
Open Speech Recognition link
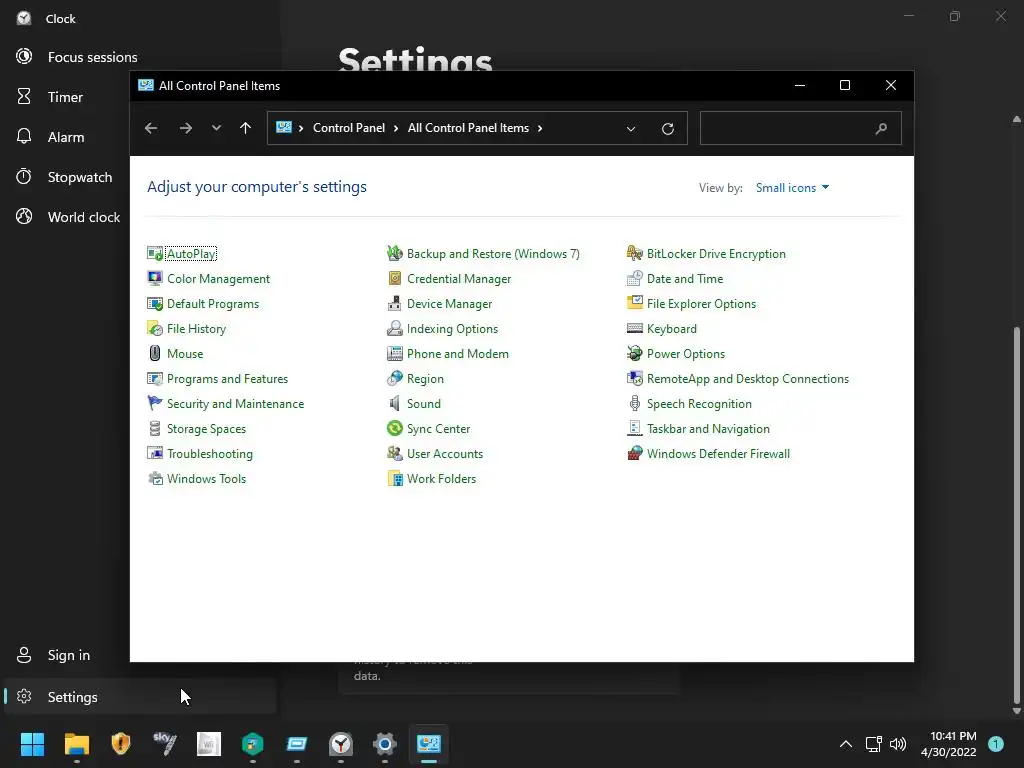pos(699,404)
